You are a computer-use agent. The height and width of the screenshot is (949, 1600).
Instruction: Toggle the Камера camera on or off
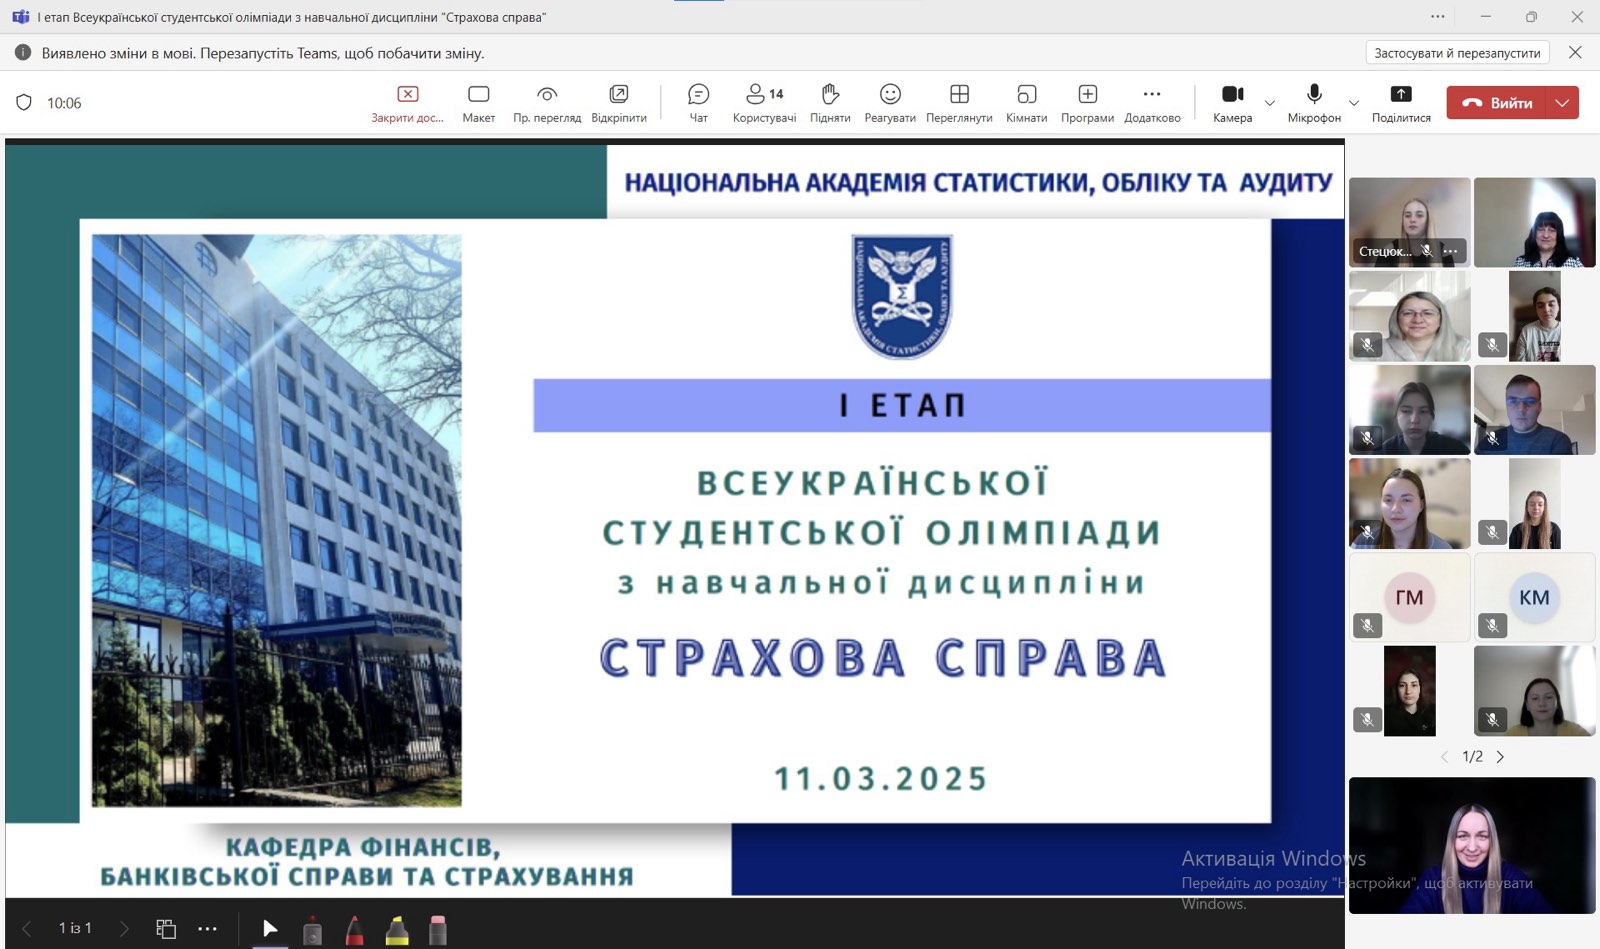pyautogui.click(x=1232, y=103)
